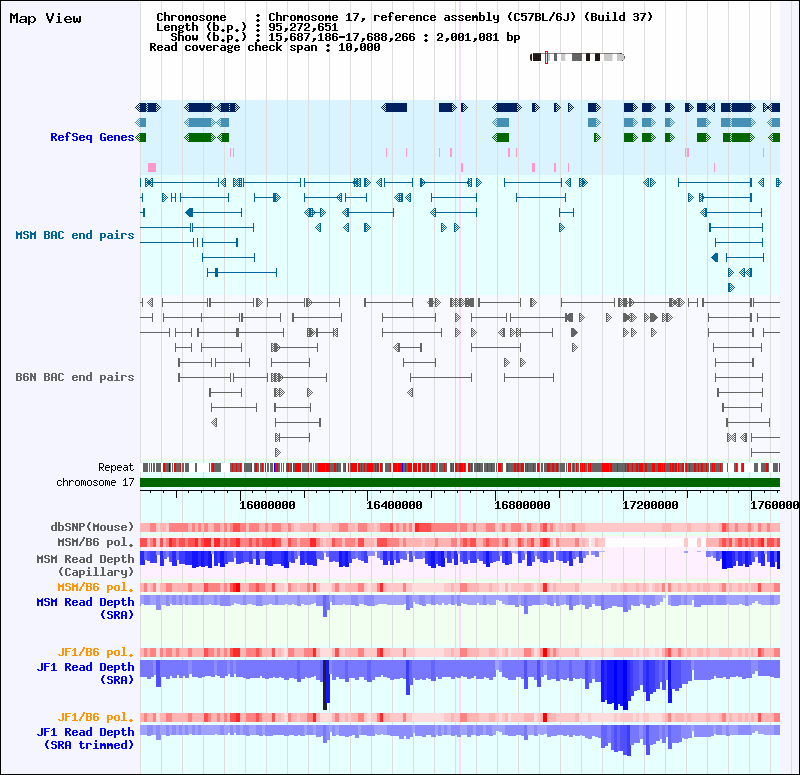Click the Chromosome 17 reference assembly header text
The width and height of the screenshot is (800, 775).
(461, 17)
